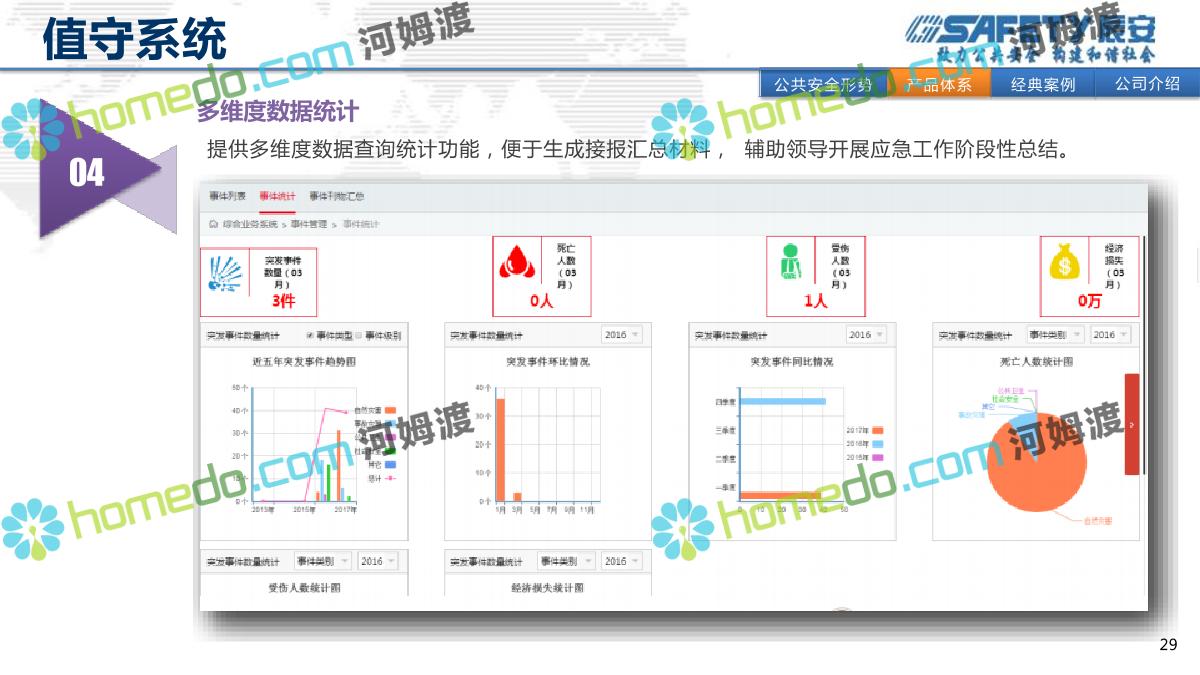Switch to the 事件列表 tab
The height and width of the screenshot is (675, 1200).
point(227,197)
